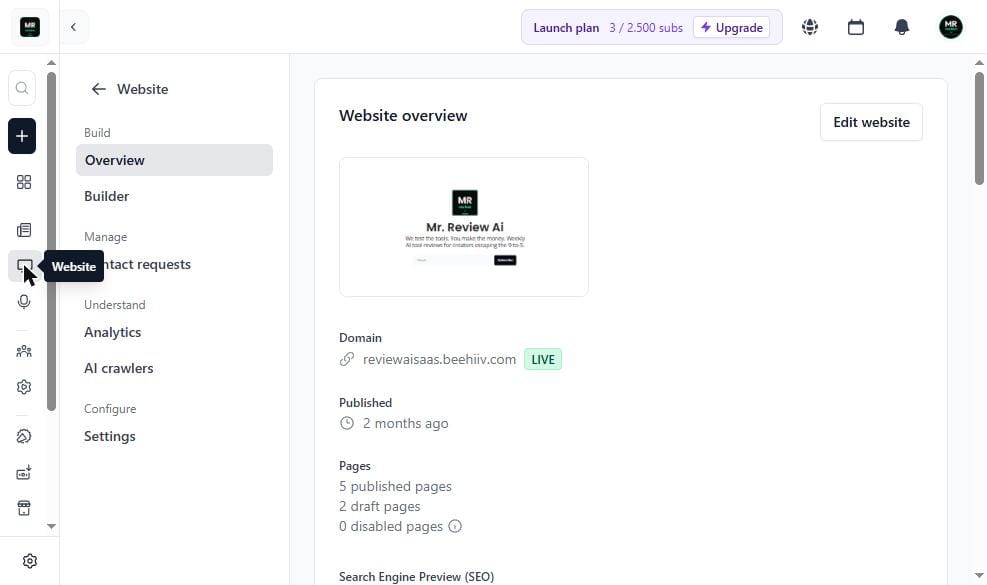Viewport: 987px width, 585px height.
Task: Open the audience people icon in sidebar
Action: [x=24, y=351]
